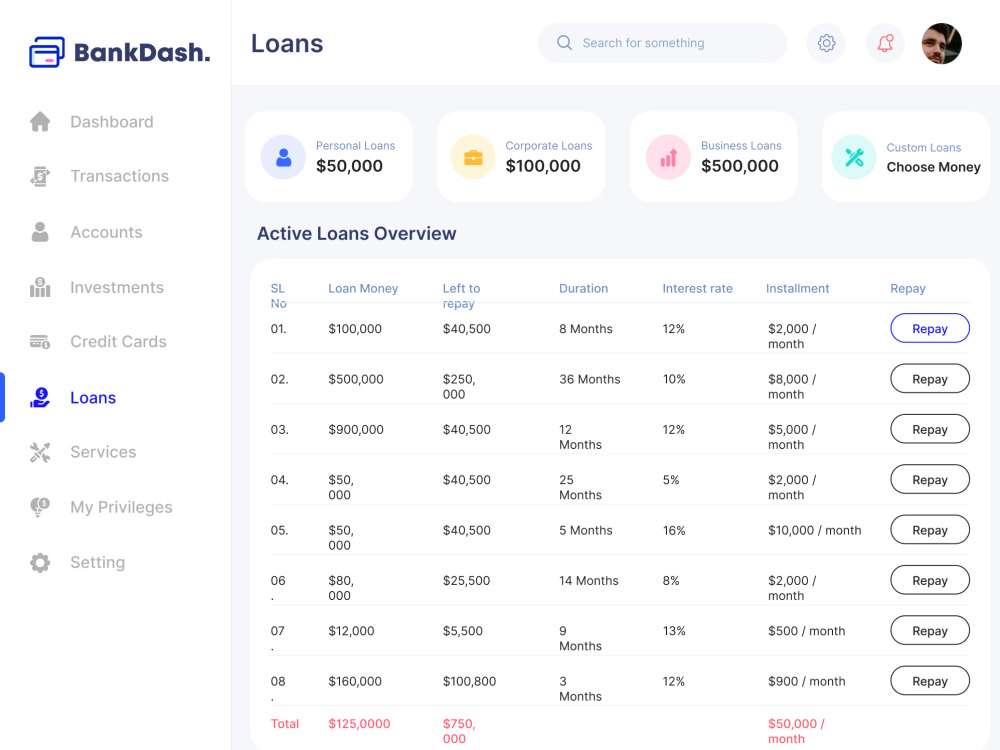Open Setting from sidebar
Screen dimensions: 1000x750
click(x=98, y=562)
